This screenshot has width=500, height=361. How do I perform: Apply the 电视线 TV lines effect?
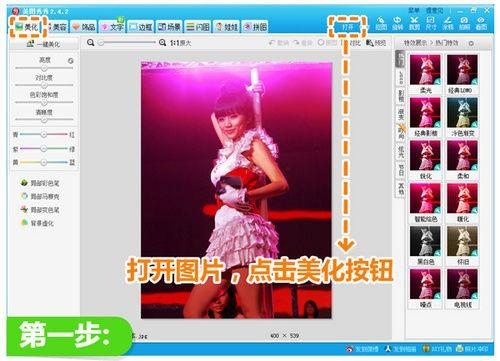[x=462, y=284]
